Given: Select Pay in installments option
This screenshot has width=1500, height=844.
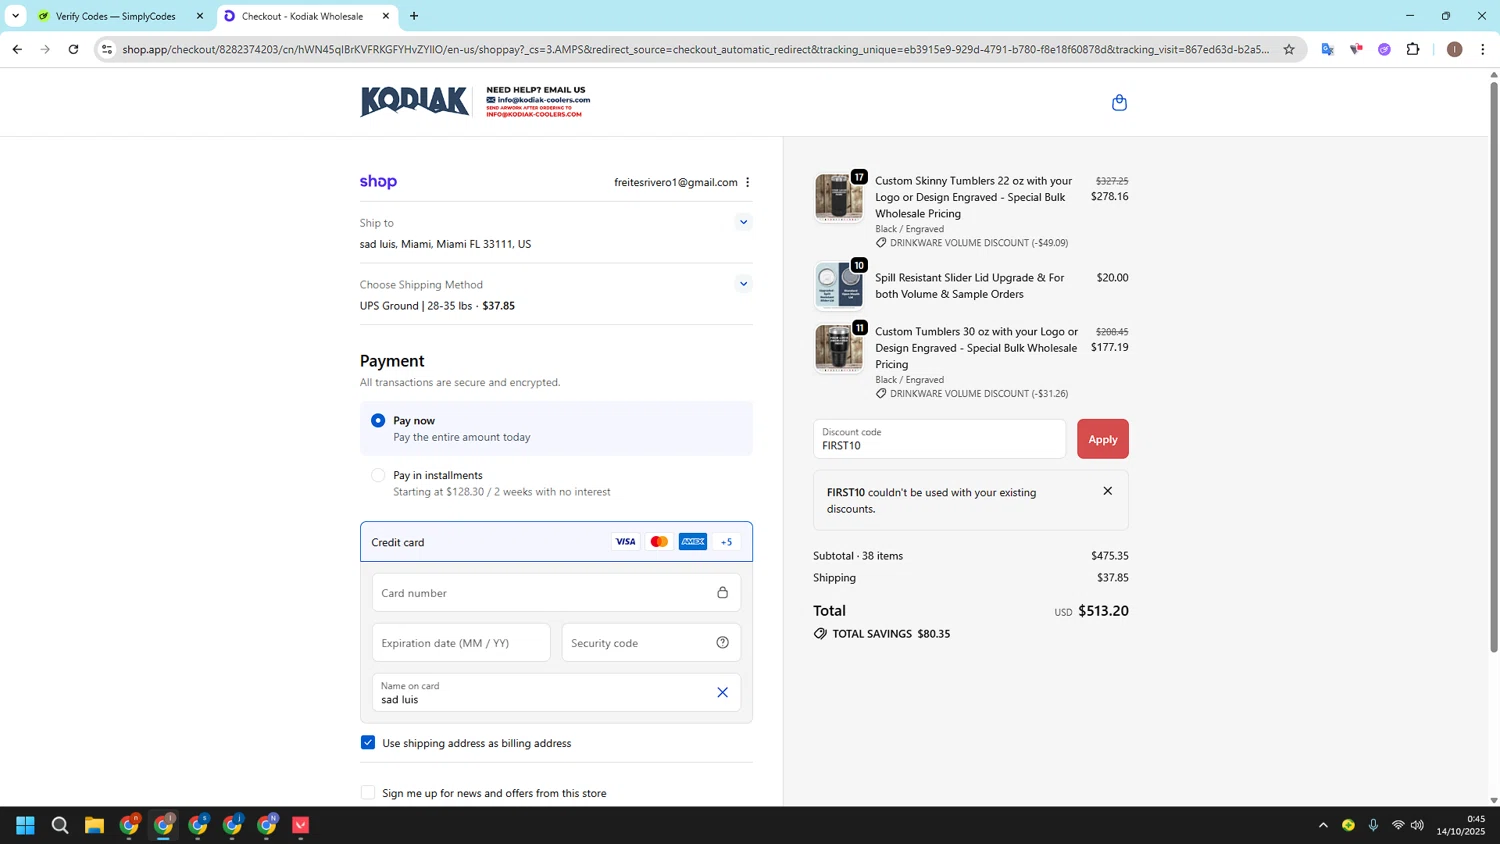Looking at the screenshot, I should point(378,475).
